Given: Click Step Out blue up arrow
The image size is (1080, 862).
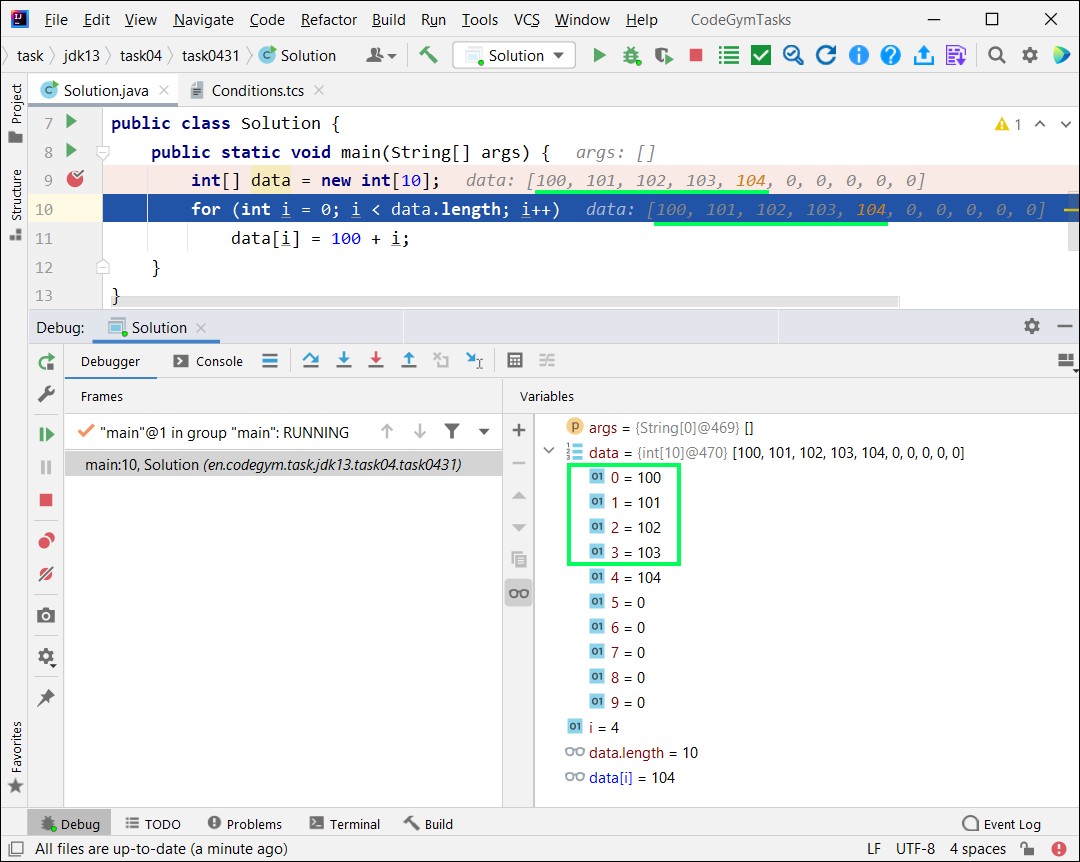Looking at the screenshot, I should tap(408, 360).
